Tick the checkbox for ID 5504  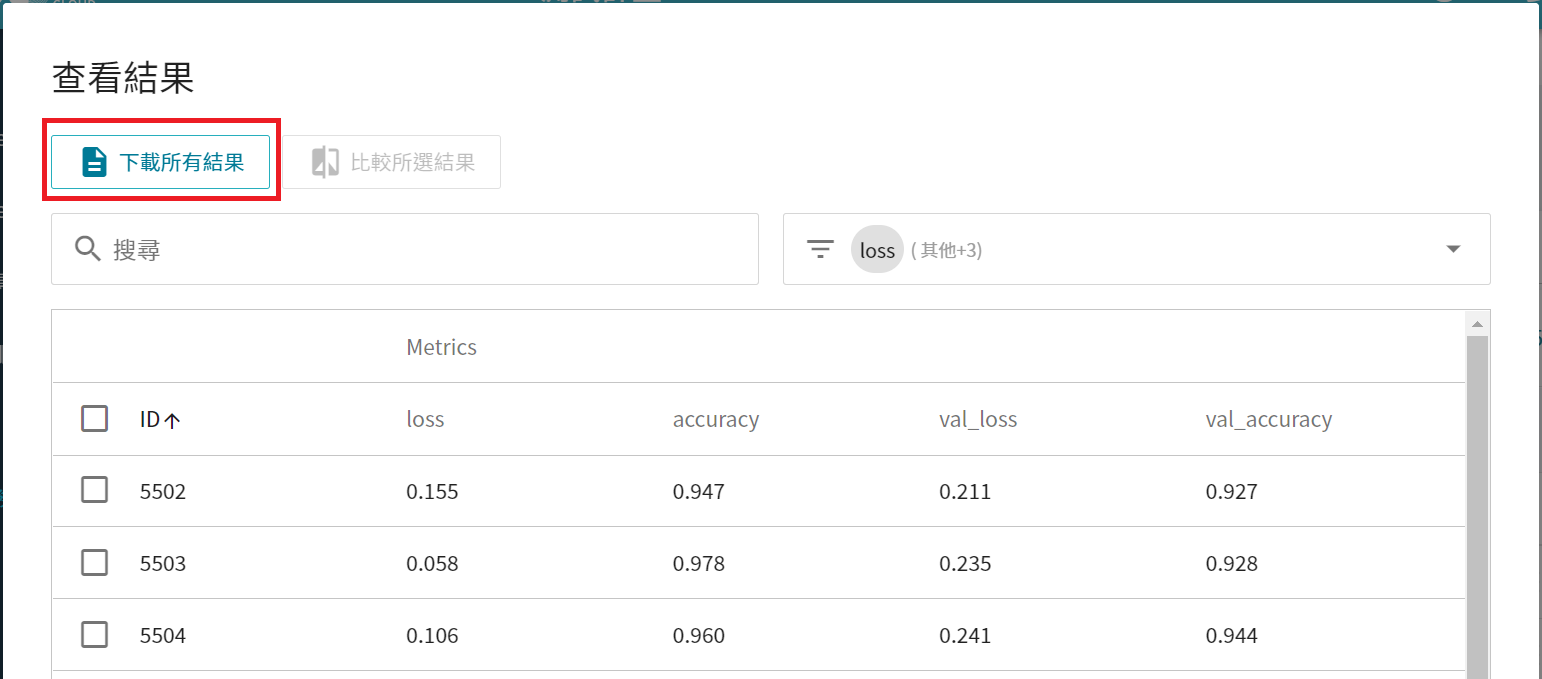coord(95,635)
